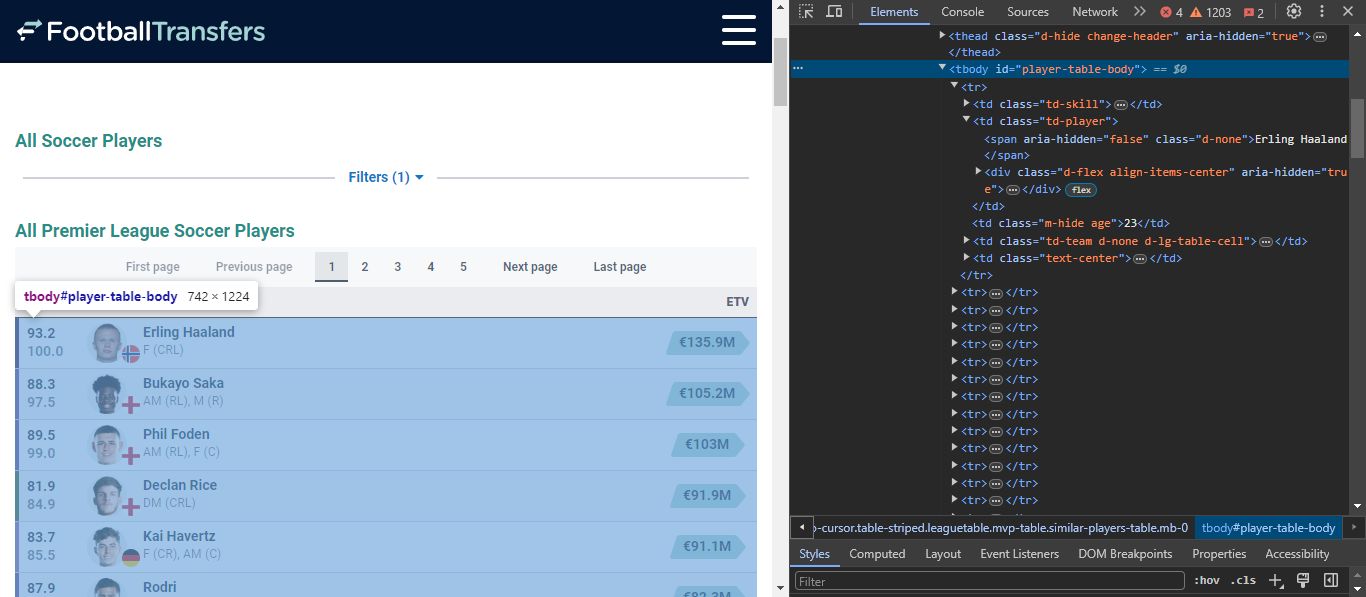Open the Accessibility tab
Image resolution: width=1366 pixels, height=597 pixels.
1297,554
